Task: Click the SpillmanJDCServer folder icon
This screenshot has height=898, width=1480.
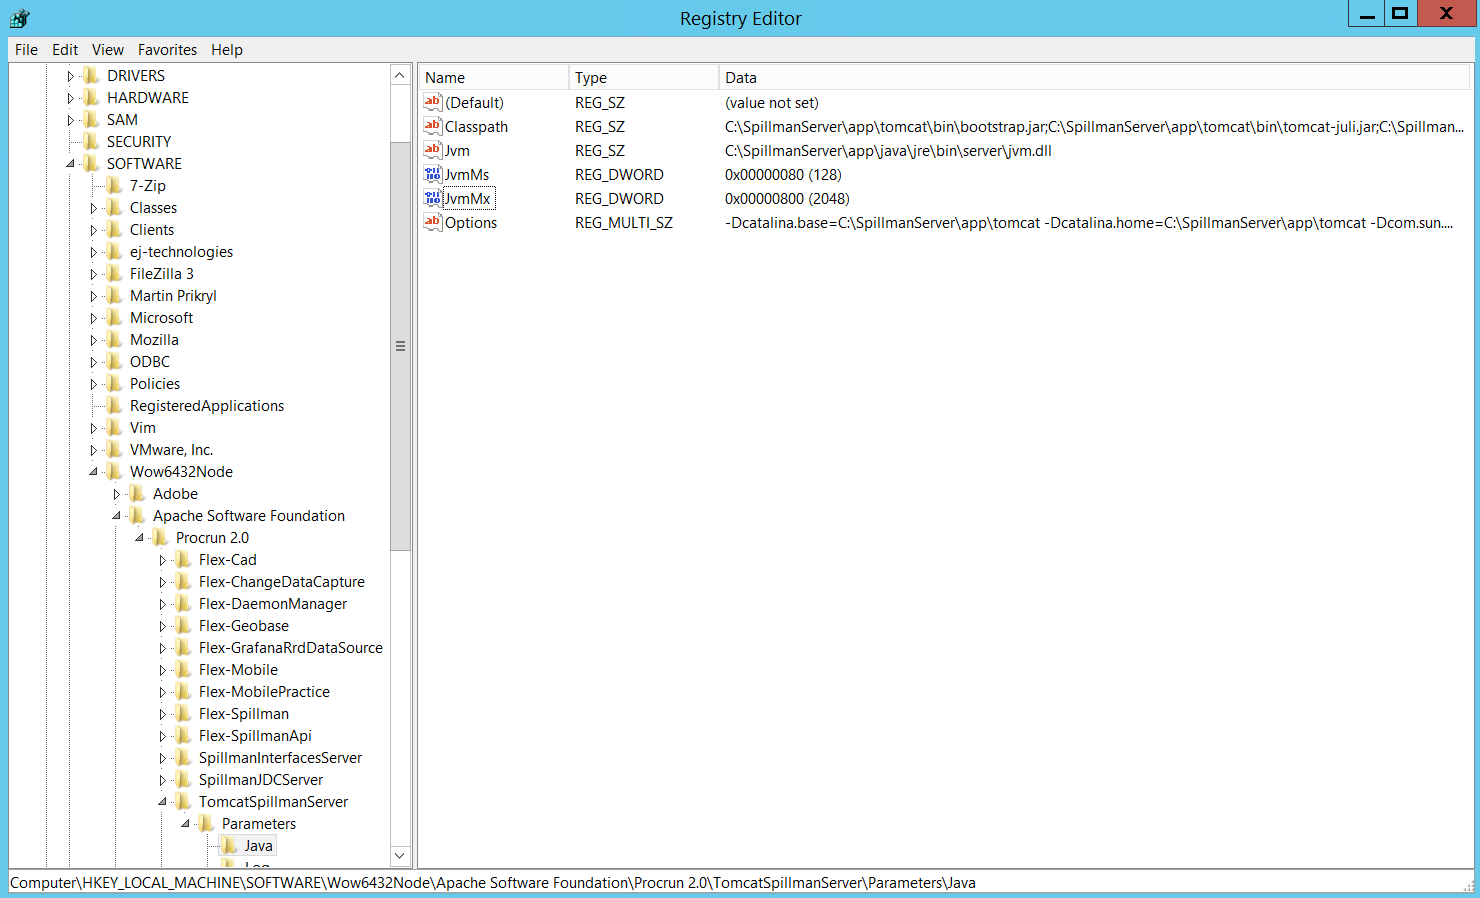Action: 184,780
